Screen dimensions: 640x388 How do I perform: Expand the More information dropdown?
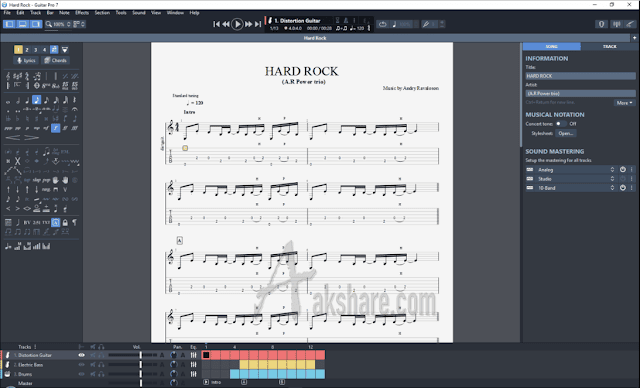tap(624, 103)
